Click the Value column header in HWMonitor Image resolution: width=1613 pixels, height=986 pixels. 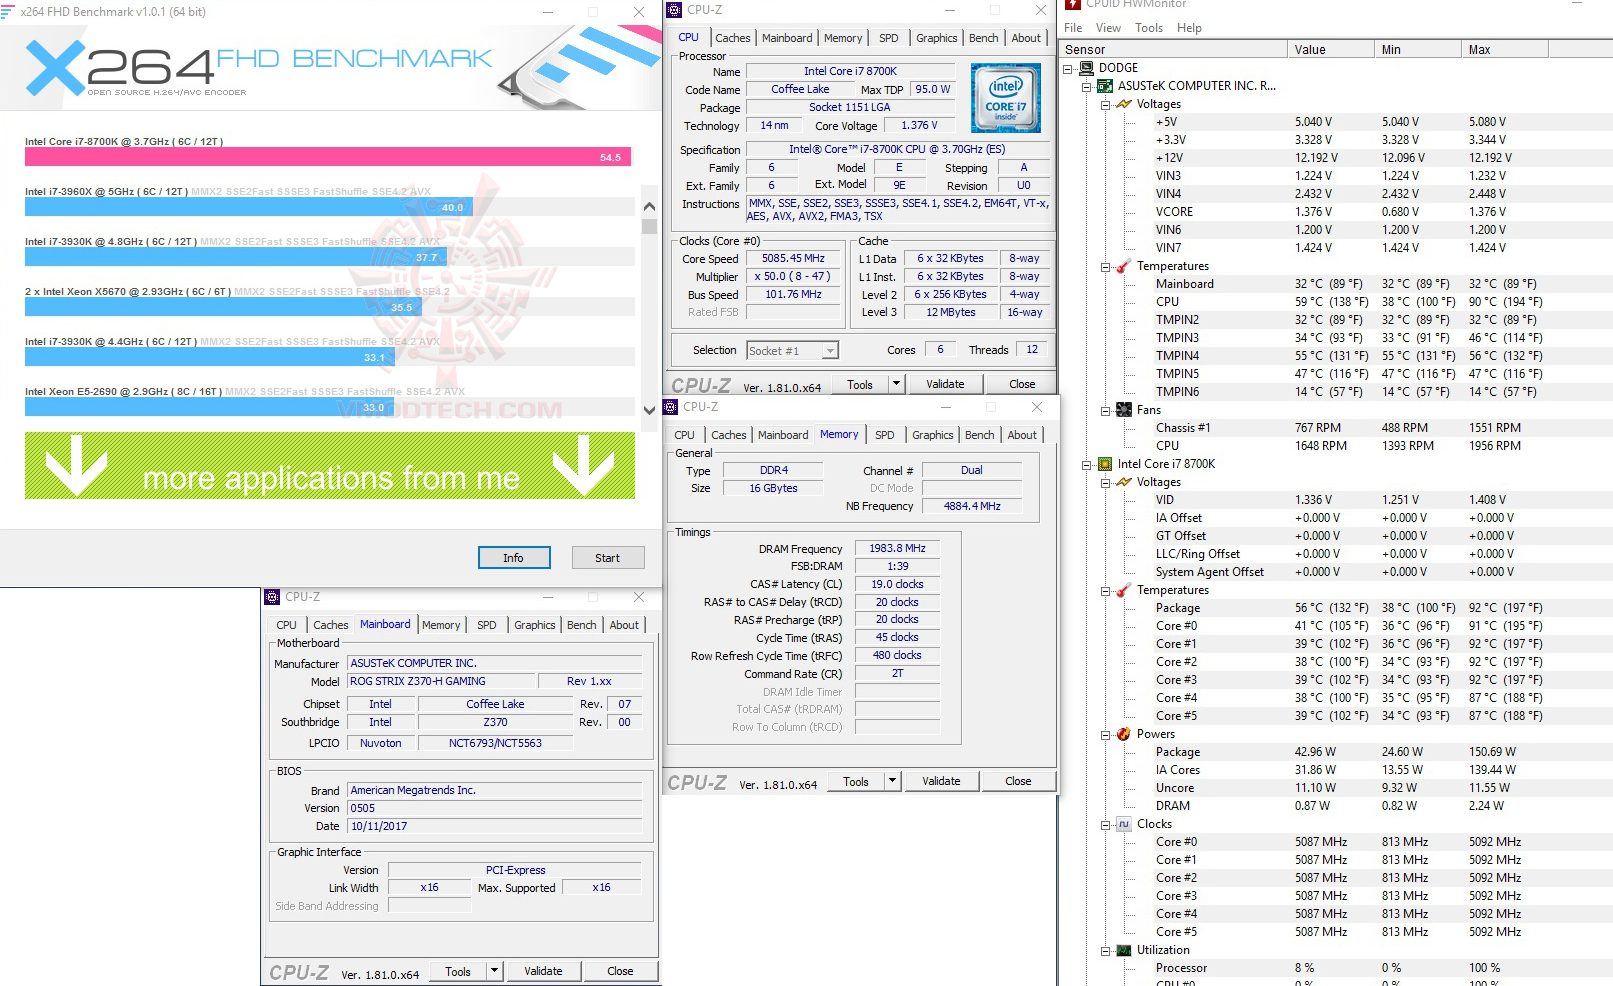point(1331,49)
